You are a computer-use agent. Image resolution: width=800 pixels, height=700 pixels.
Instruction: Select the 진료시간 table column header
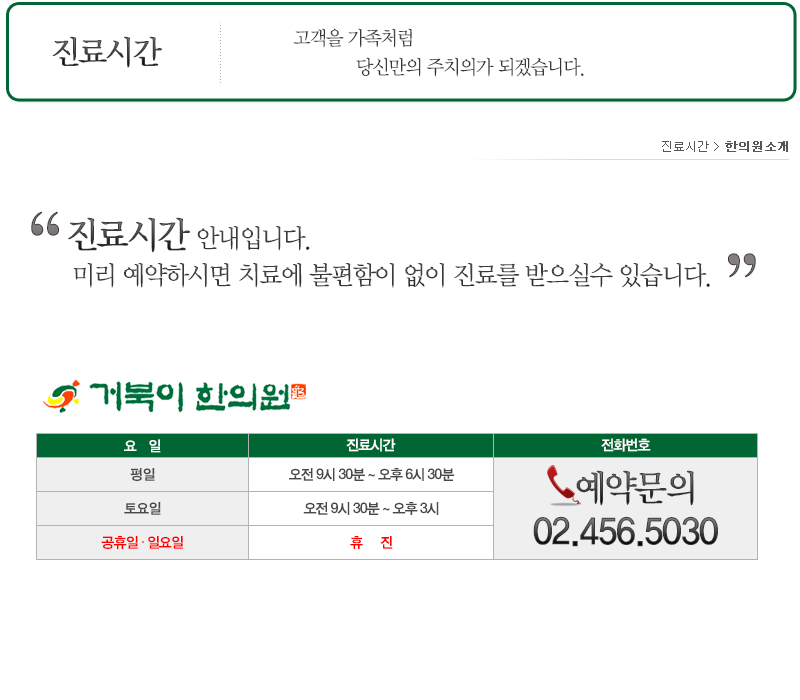tap(371, 445)
